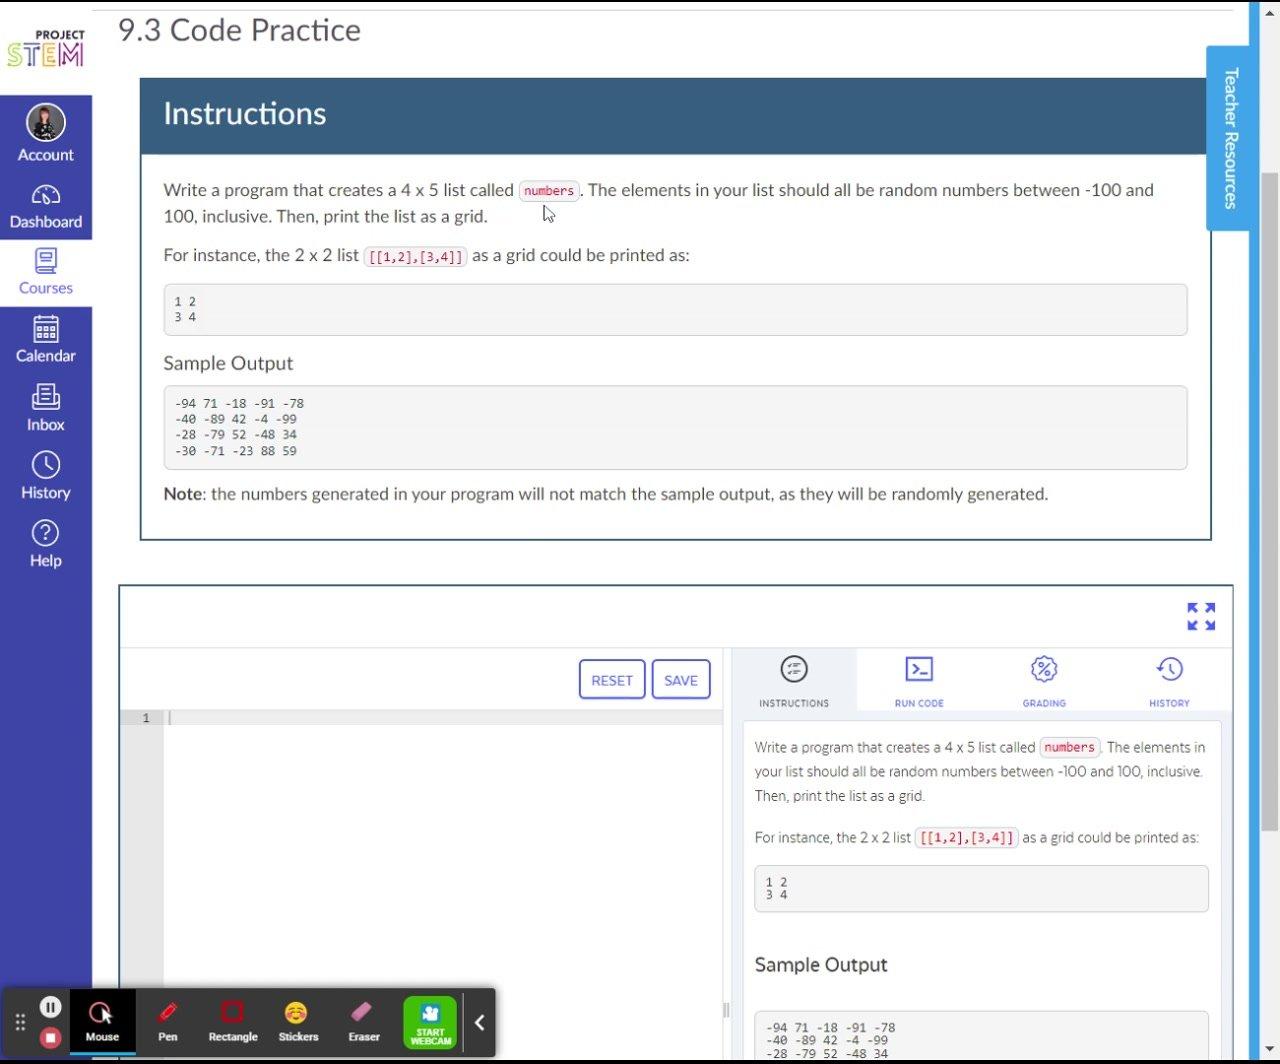
Task: Click into code editor line 1
Action: click(440, 718)
